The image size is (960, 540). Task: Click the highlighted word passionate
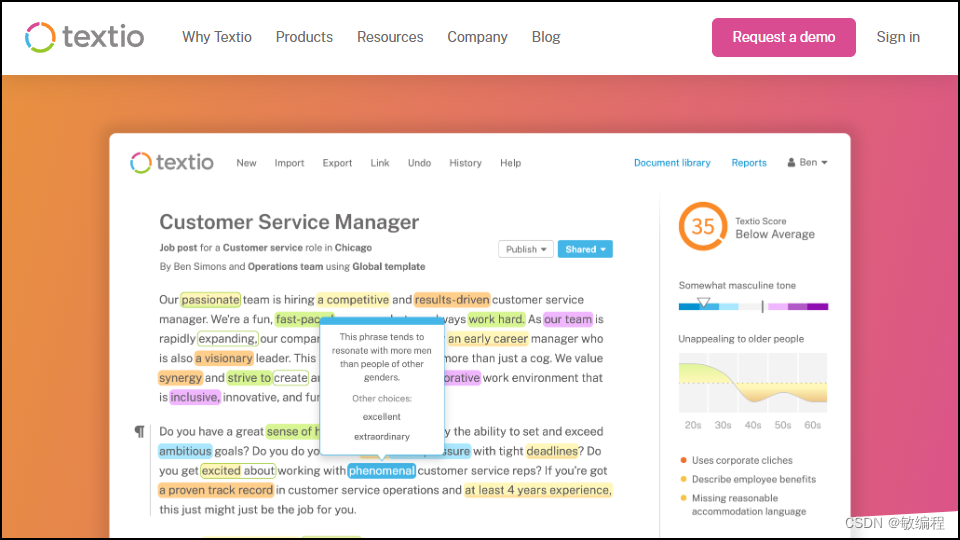coord(211,299)
